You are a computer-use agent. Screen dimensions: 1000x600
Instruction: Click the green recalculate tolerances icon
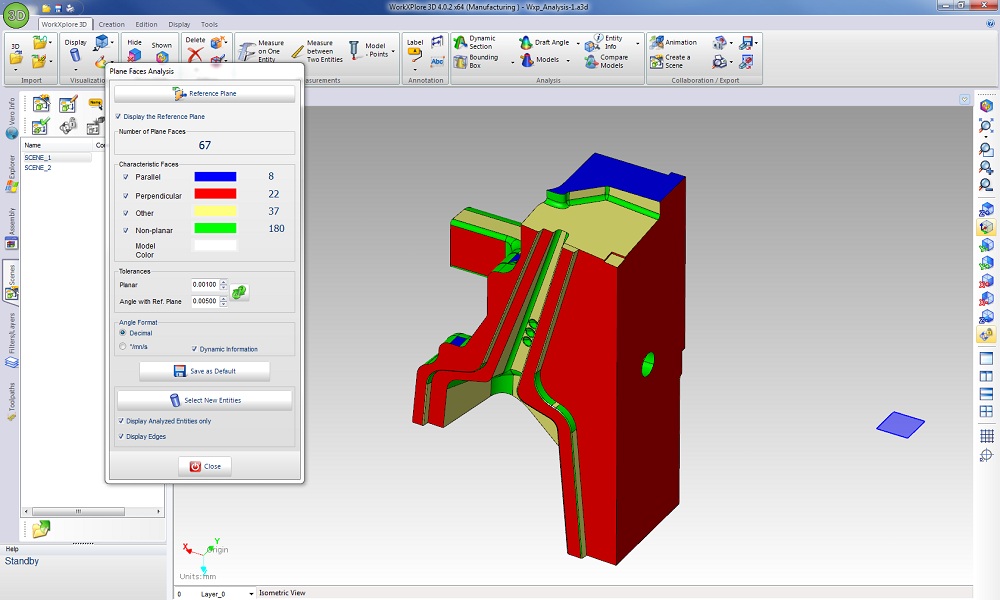tap(240, 292)
